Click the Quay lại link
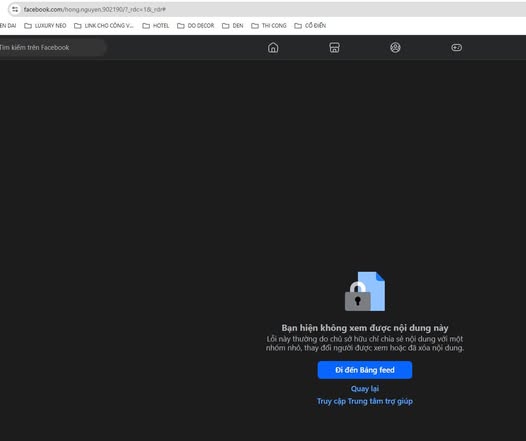This screenshot has width=526, height=441. pos(365,389)
